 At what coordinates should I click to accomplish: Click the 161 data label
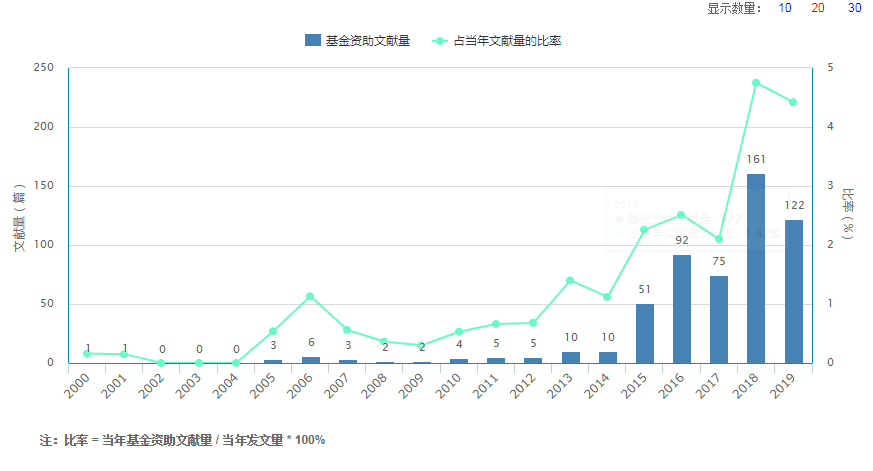756,160
